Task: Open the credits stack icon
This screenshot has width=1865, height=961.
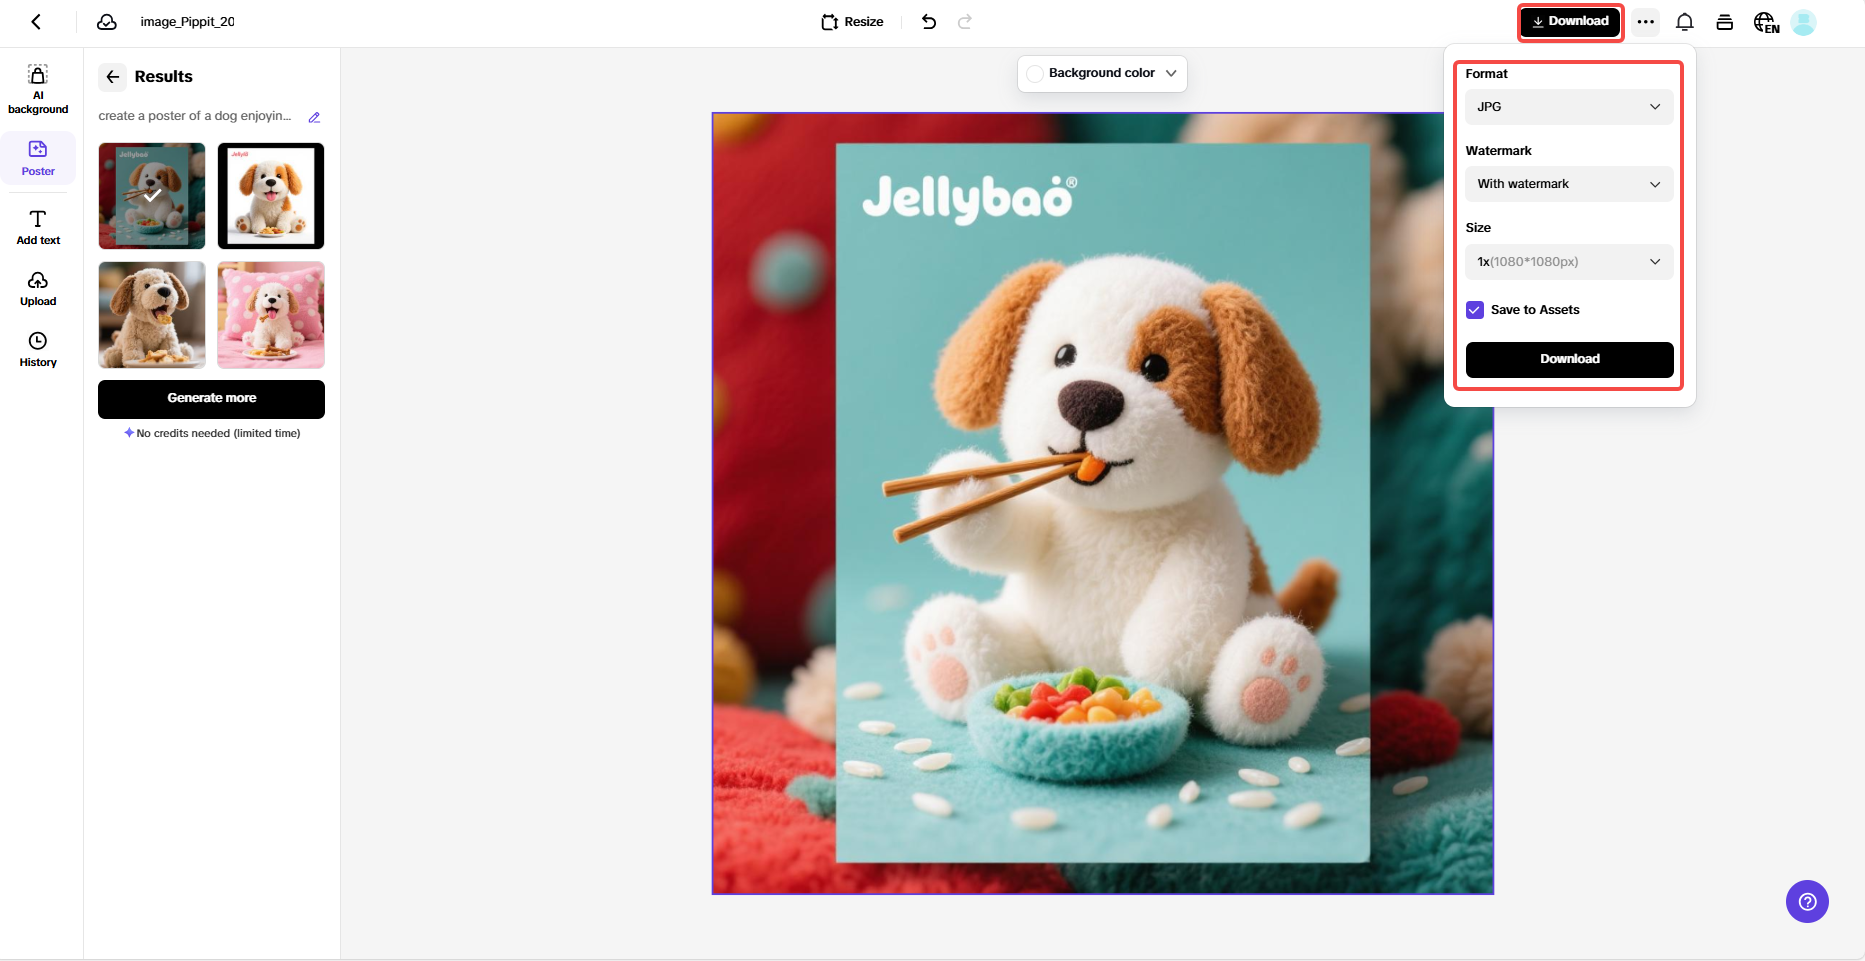Action: coord(1725,22)
